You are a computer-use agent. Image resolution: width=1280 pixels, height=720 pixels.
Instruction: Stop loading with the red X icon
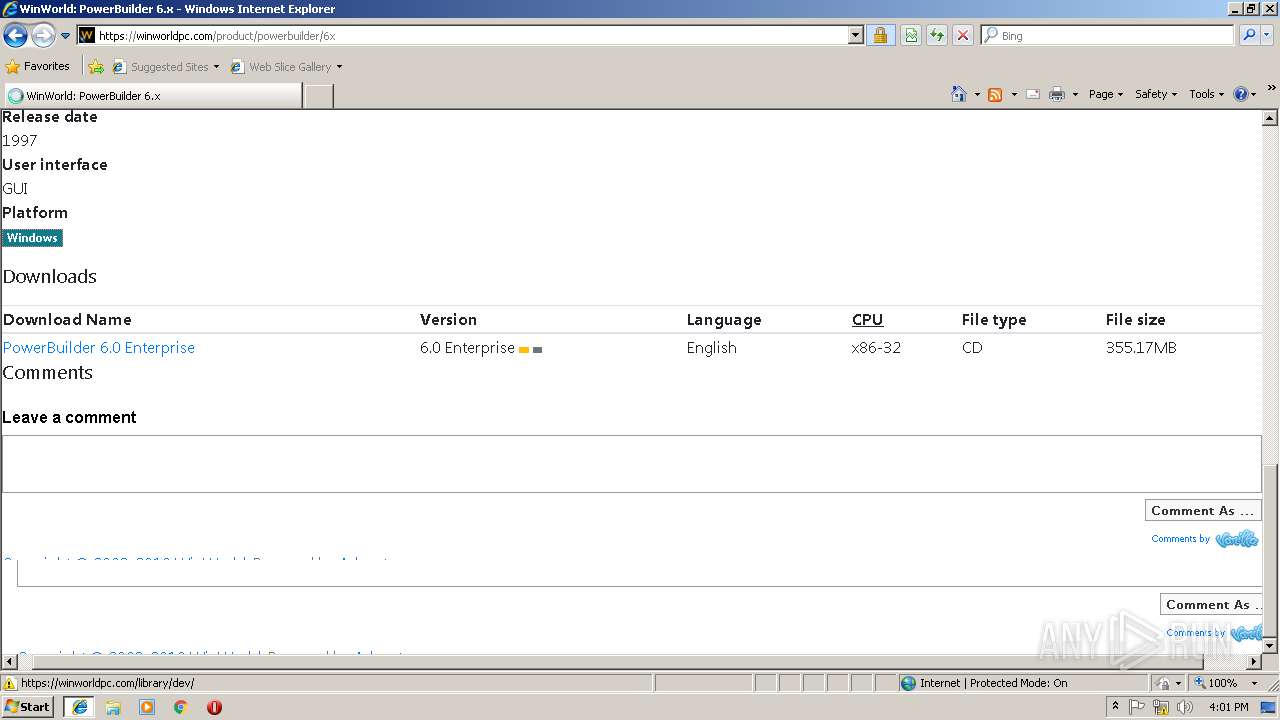(x=963, y=35)
